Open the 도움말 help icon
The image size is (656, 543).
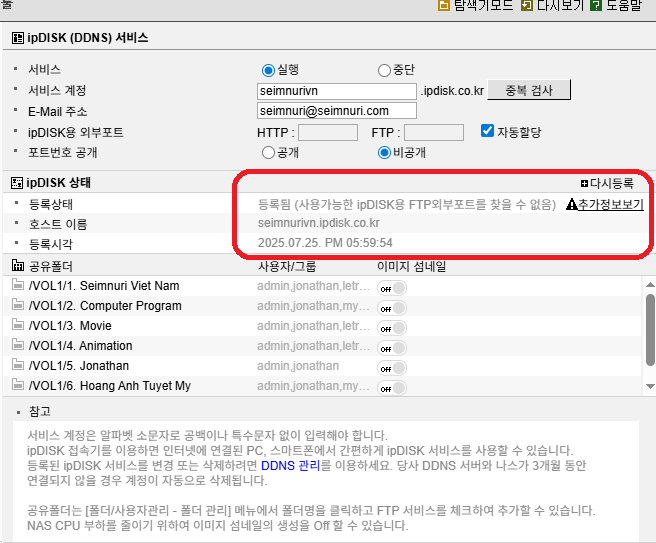pyautogui.click(x=596, y=5)
